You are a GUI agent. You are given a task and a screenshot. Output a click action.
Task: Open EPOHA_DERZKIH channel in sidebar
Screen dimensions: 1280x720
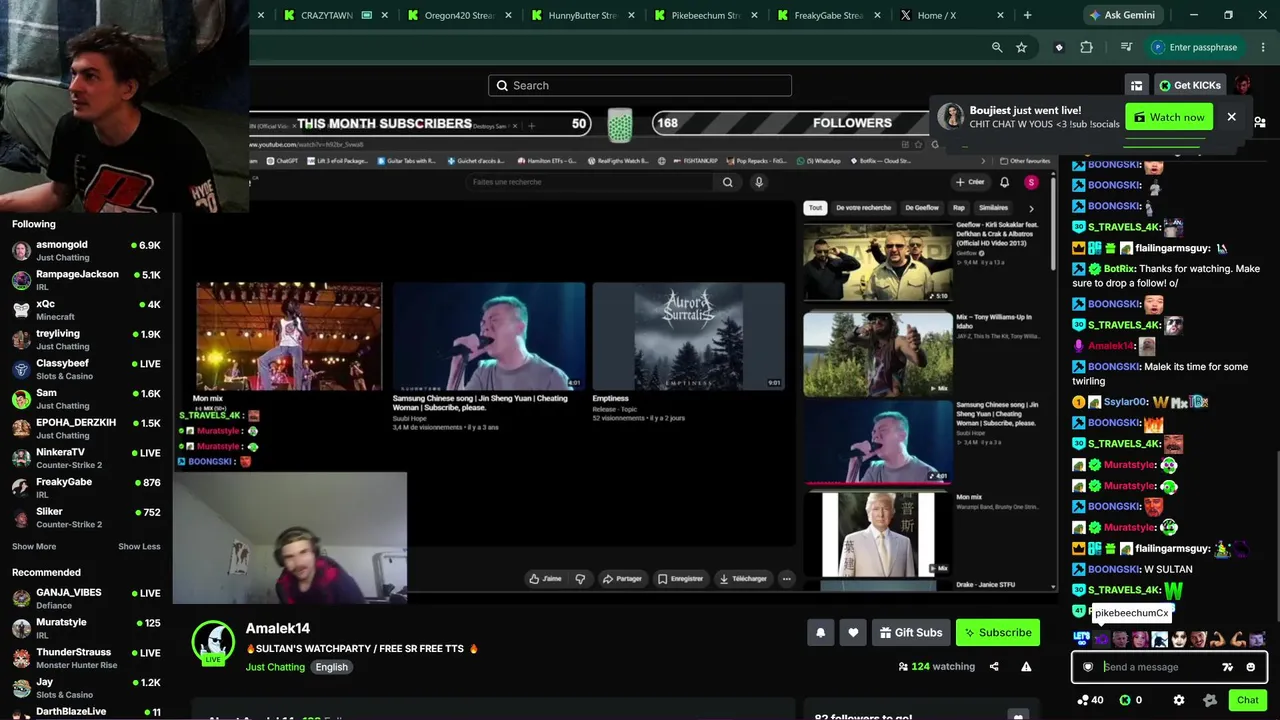tap(86, 428)
